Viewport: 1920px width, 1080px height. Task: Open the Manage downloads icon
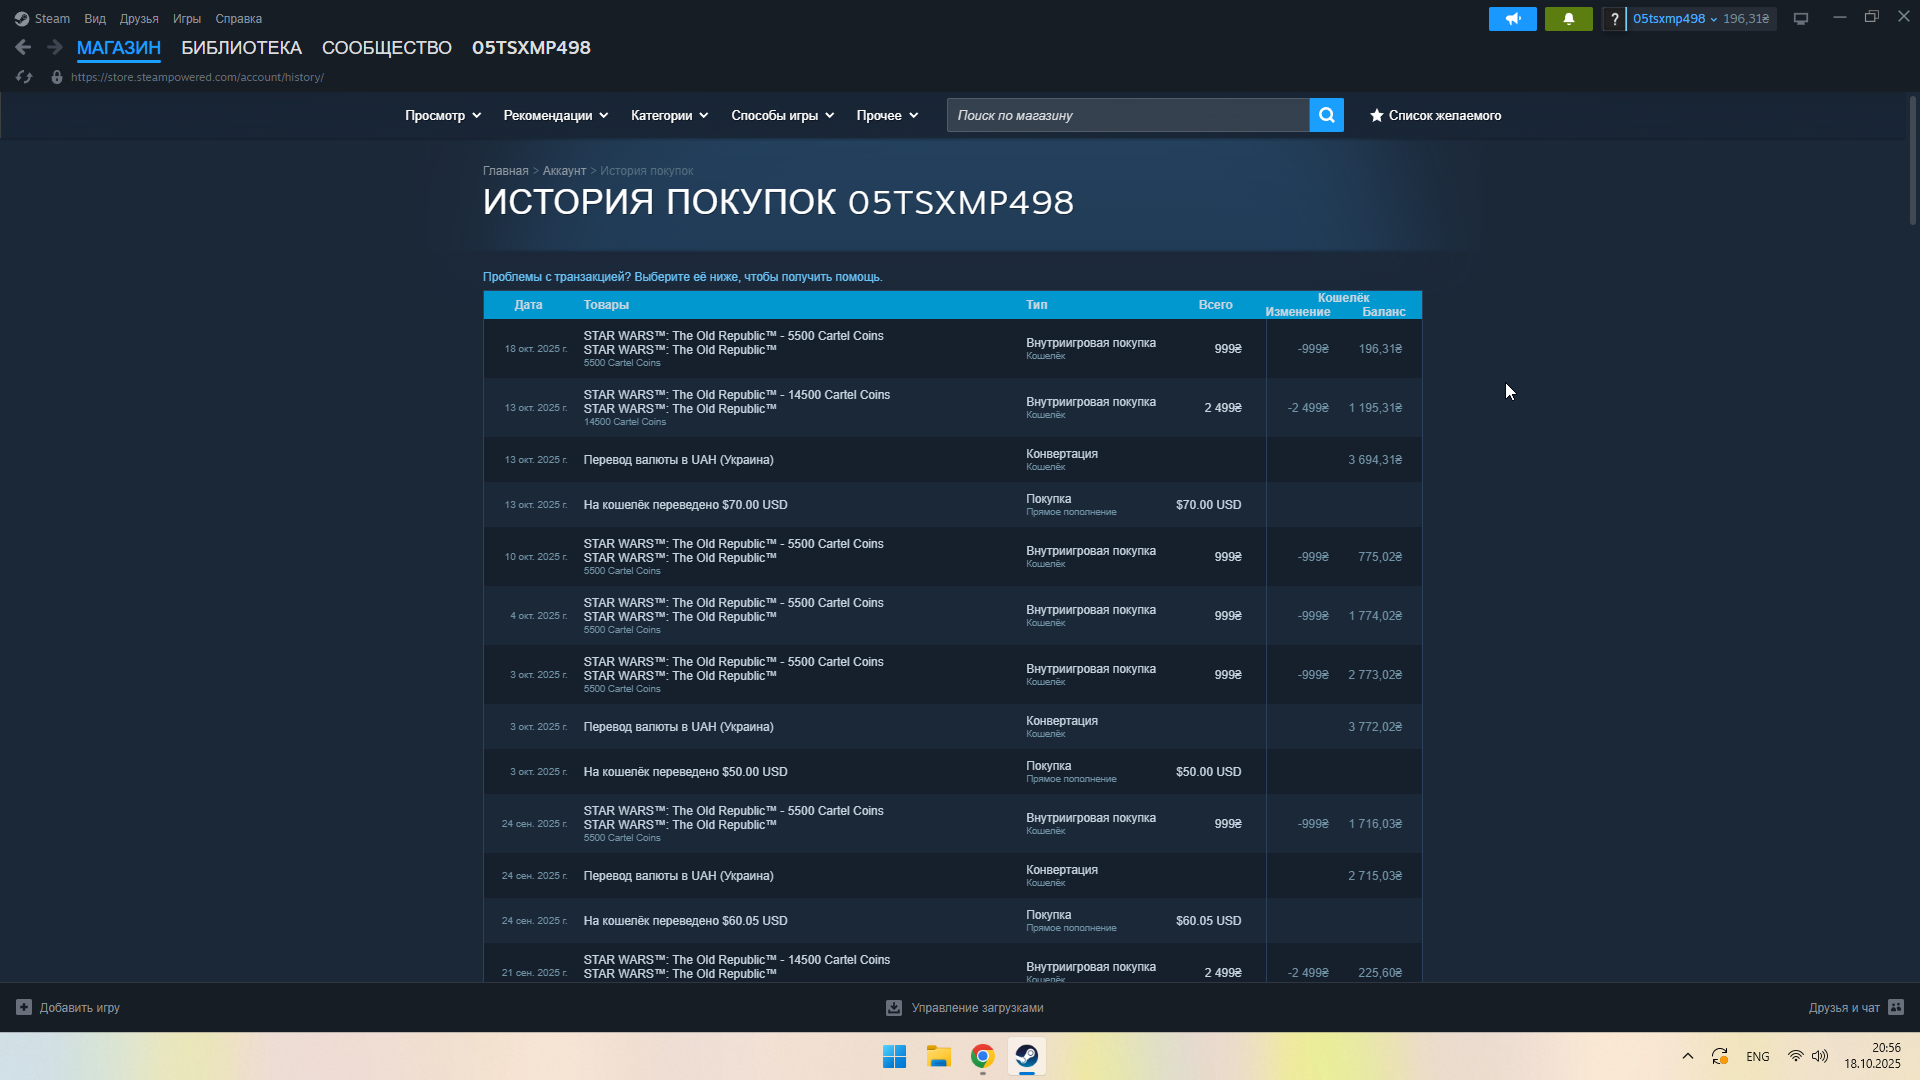click(x=894, y=1008)
